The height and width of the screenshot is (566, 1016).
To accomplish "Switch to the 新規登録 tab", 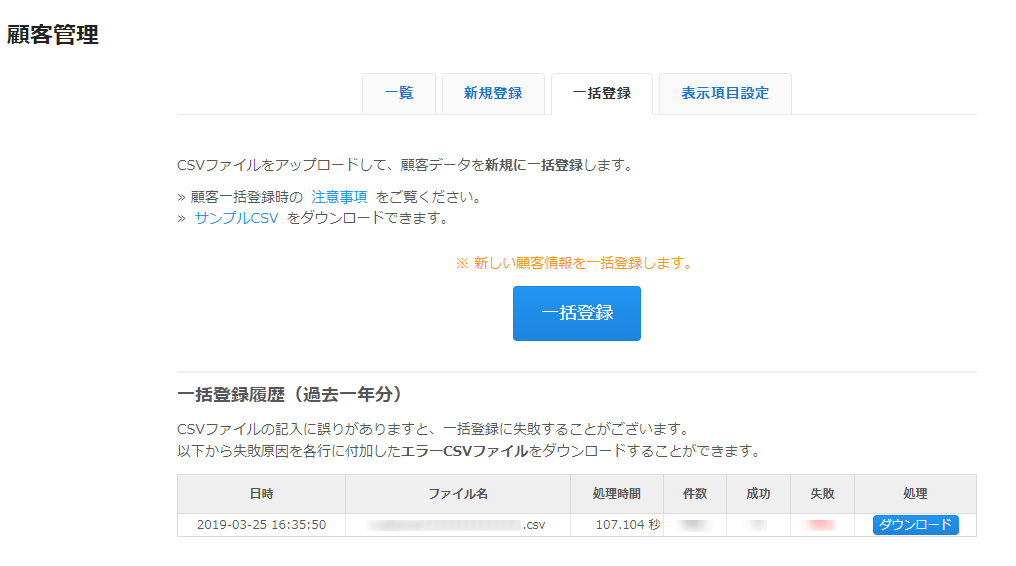I will (x=493, y=94).
